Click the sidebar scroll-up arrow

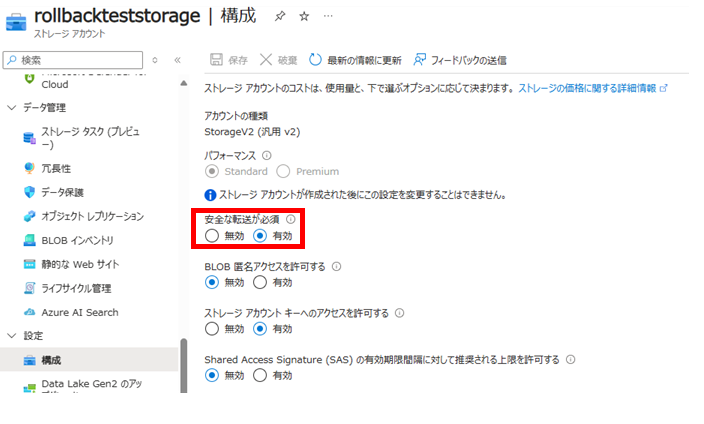point(184,83)
